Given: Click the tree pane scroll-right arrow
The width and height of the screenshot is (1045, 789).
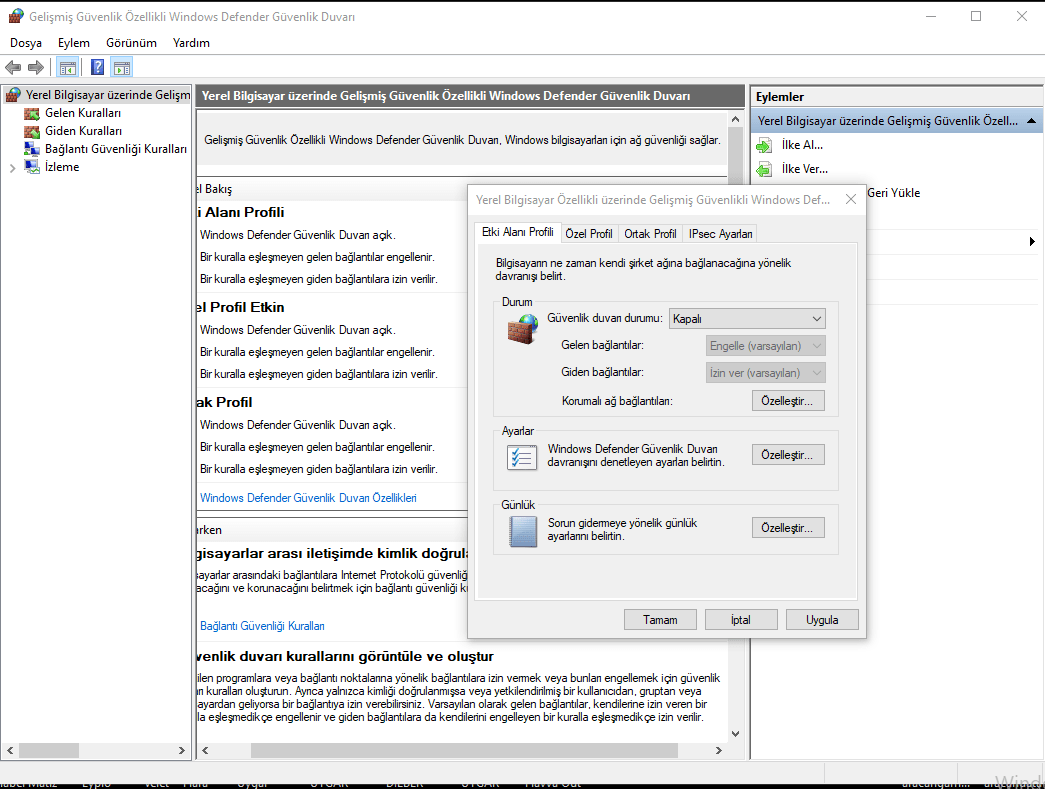Looking at the screenshot, I should point(181,750).
